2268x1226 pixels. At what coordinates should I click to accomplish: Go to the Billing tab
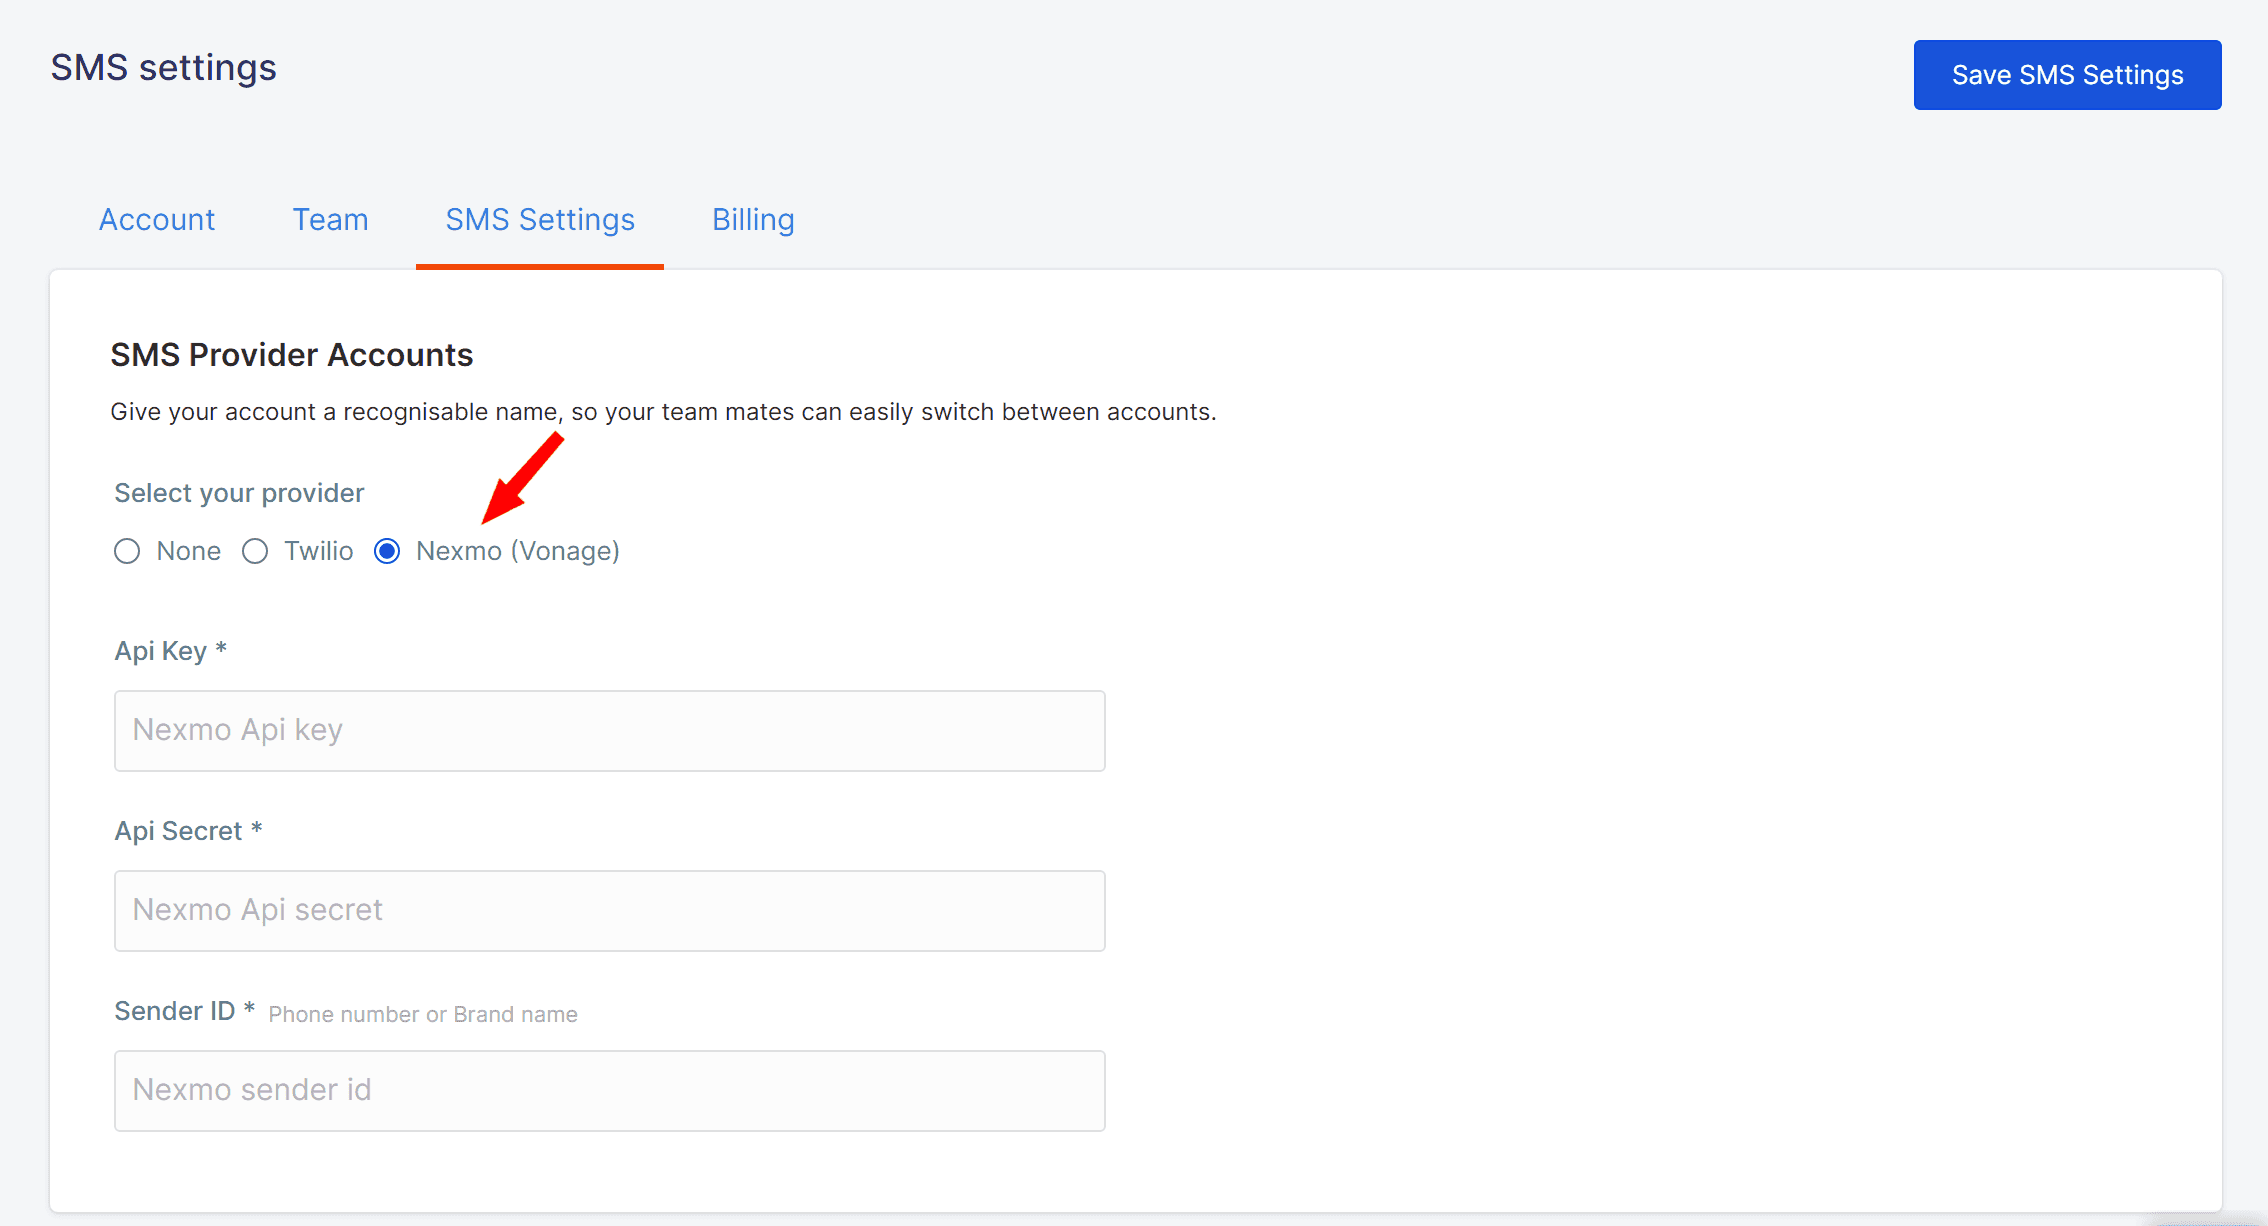(x=753, y=220)
